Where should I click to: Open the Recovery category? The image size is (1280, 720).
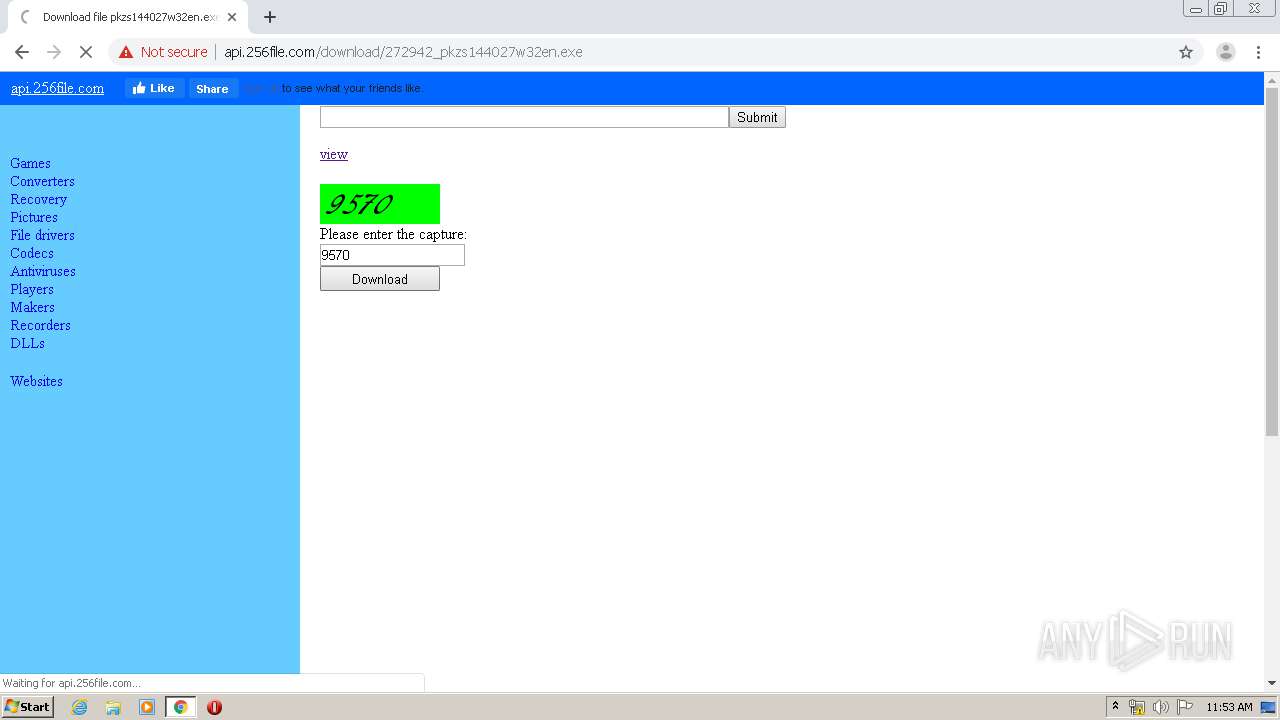(x=38, y=199)
